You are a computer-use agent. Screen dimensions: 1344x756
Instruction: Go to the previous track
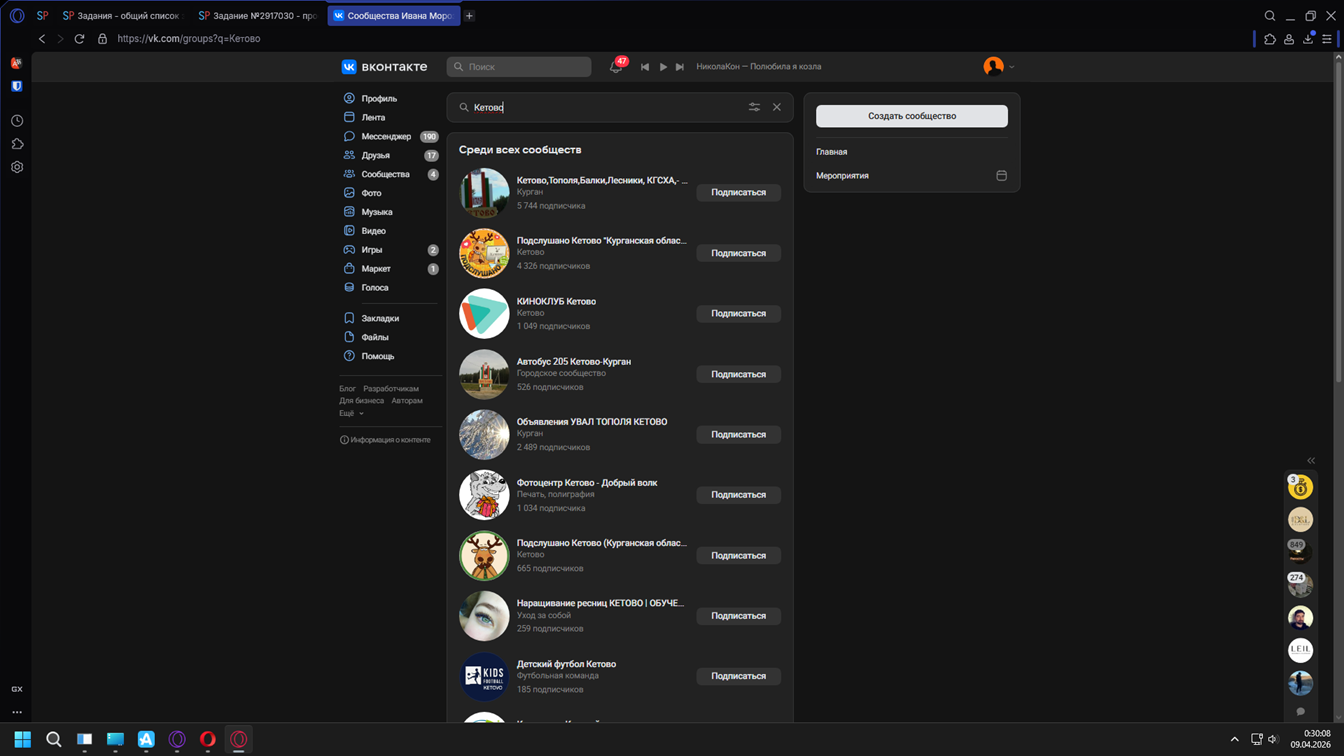click(645, 67)
